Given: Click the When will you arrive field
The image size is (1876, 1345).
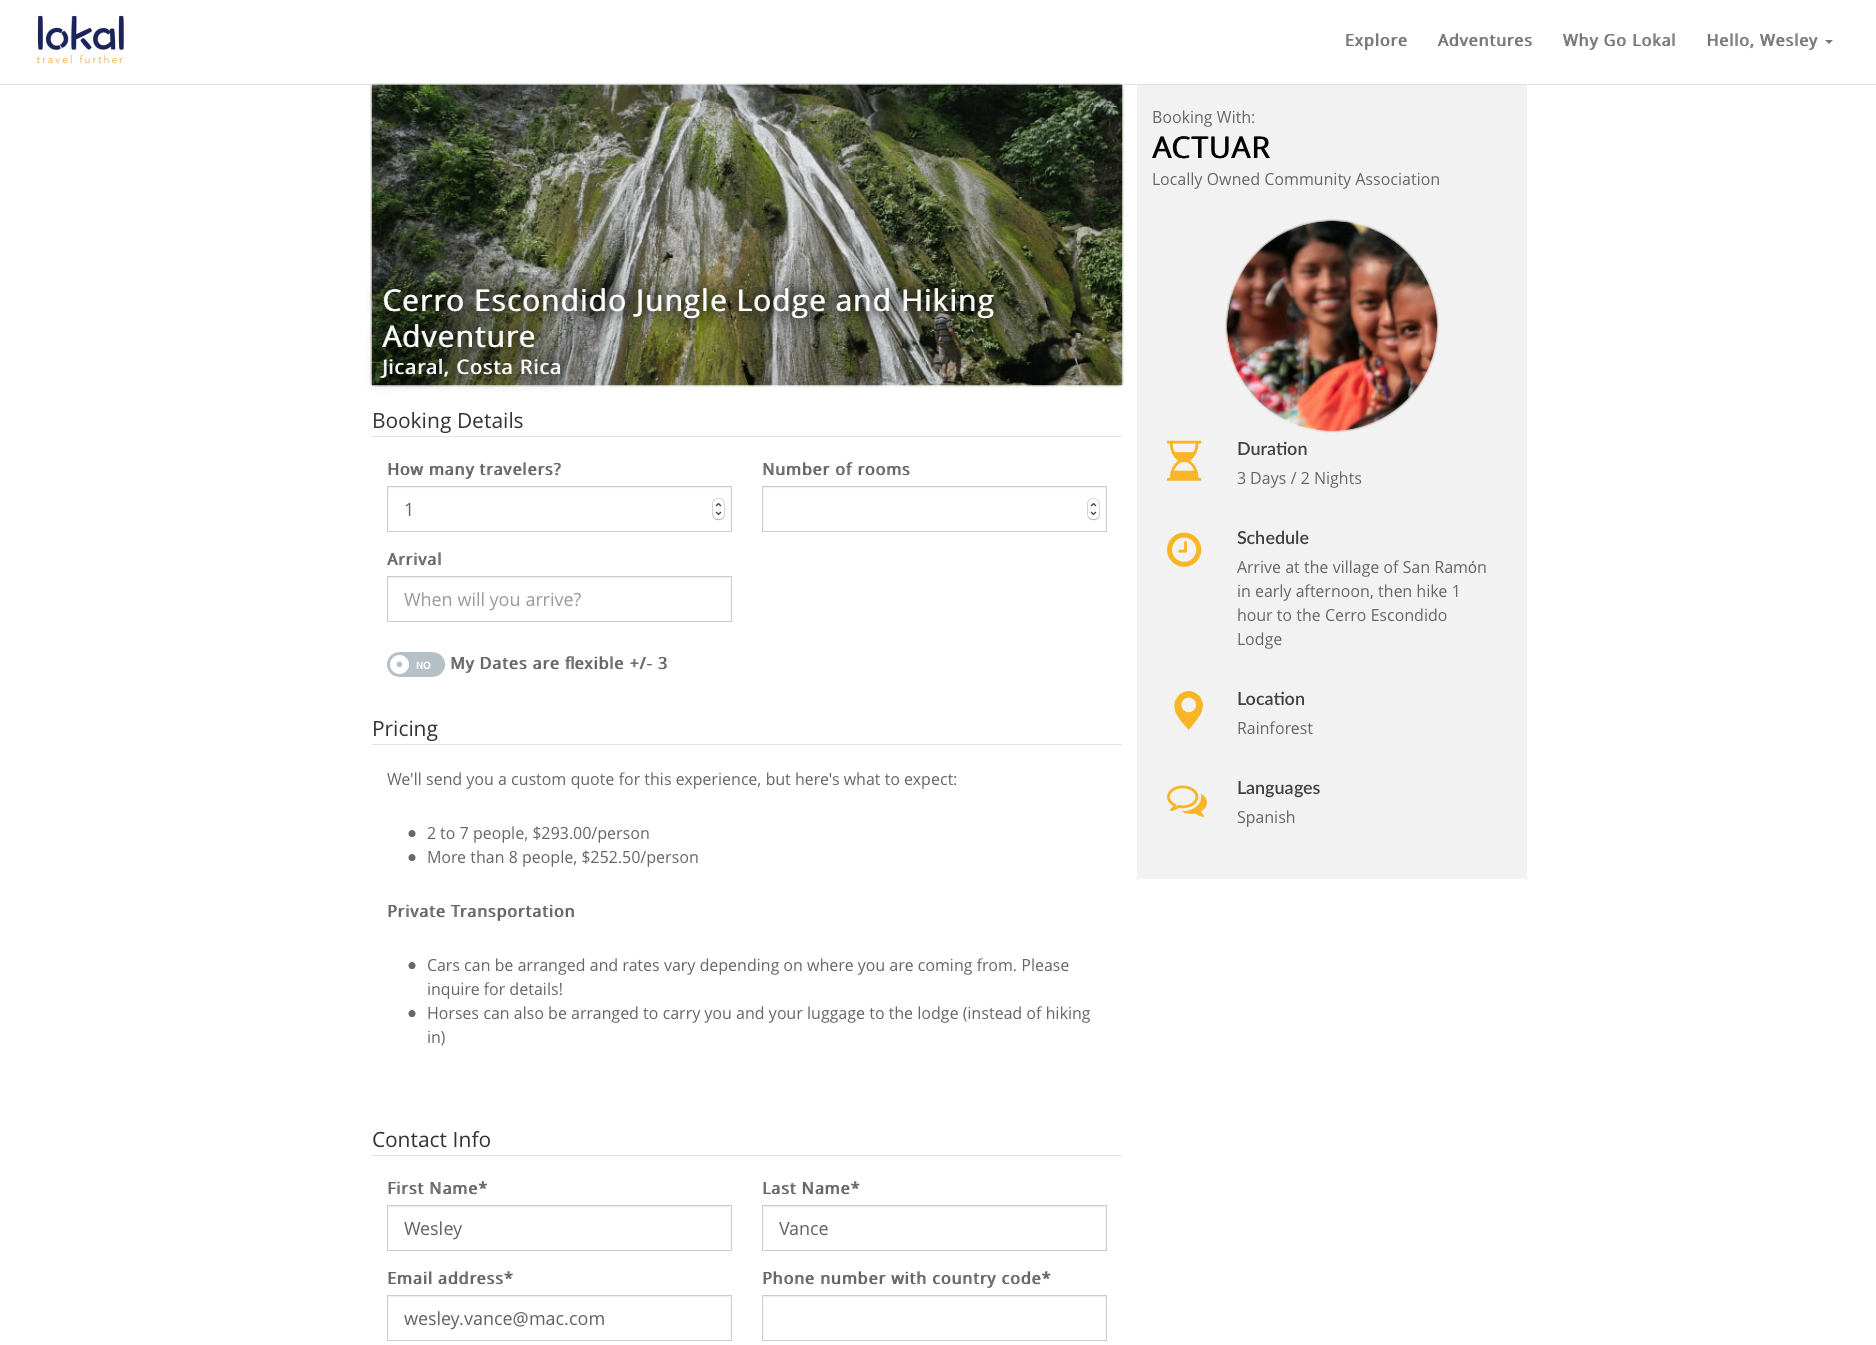Looking at the screenshot, I should pyautogui.click(x=558, y=598).
